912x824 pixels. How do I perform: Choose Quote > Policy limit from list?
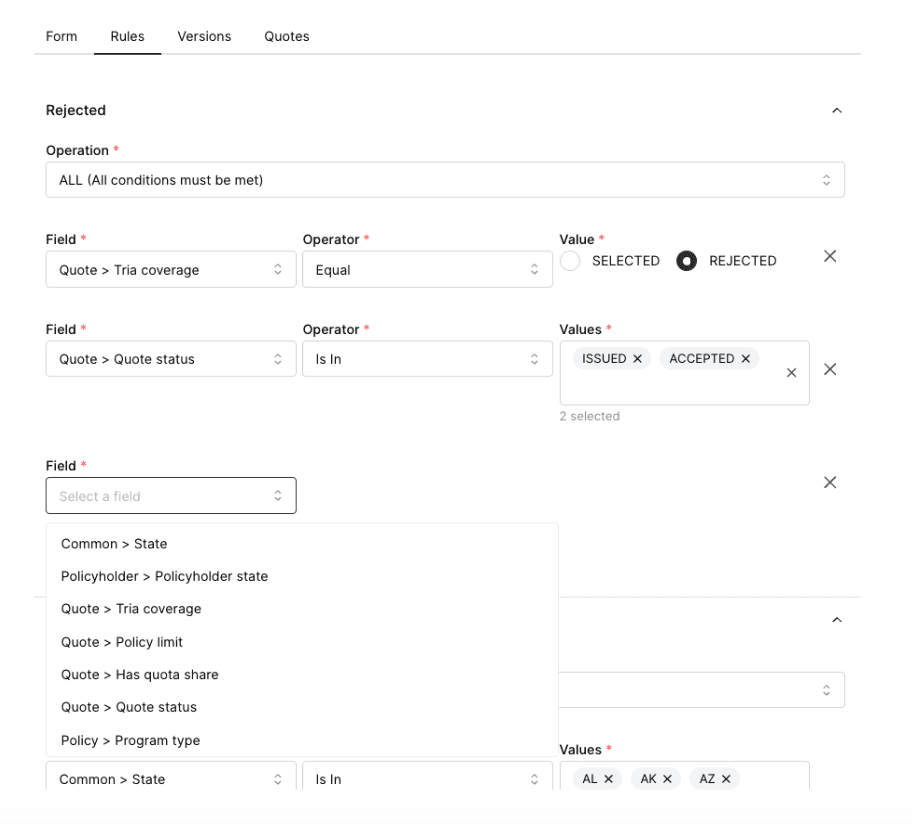tap(122, 642)
